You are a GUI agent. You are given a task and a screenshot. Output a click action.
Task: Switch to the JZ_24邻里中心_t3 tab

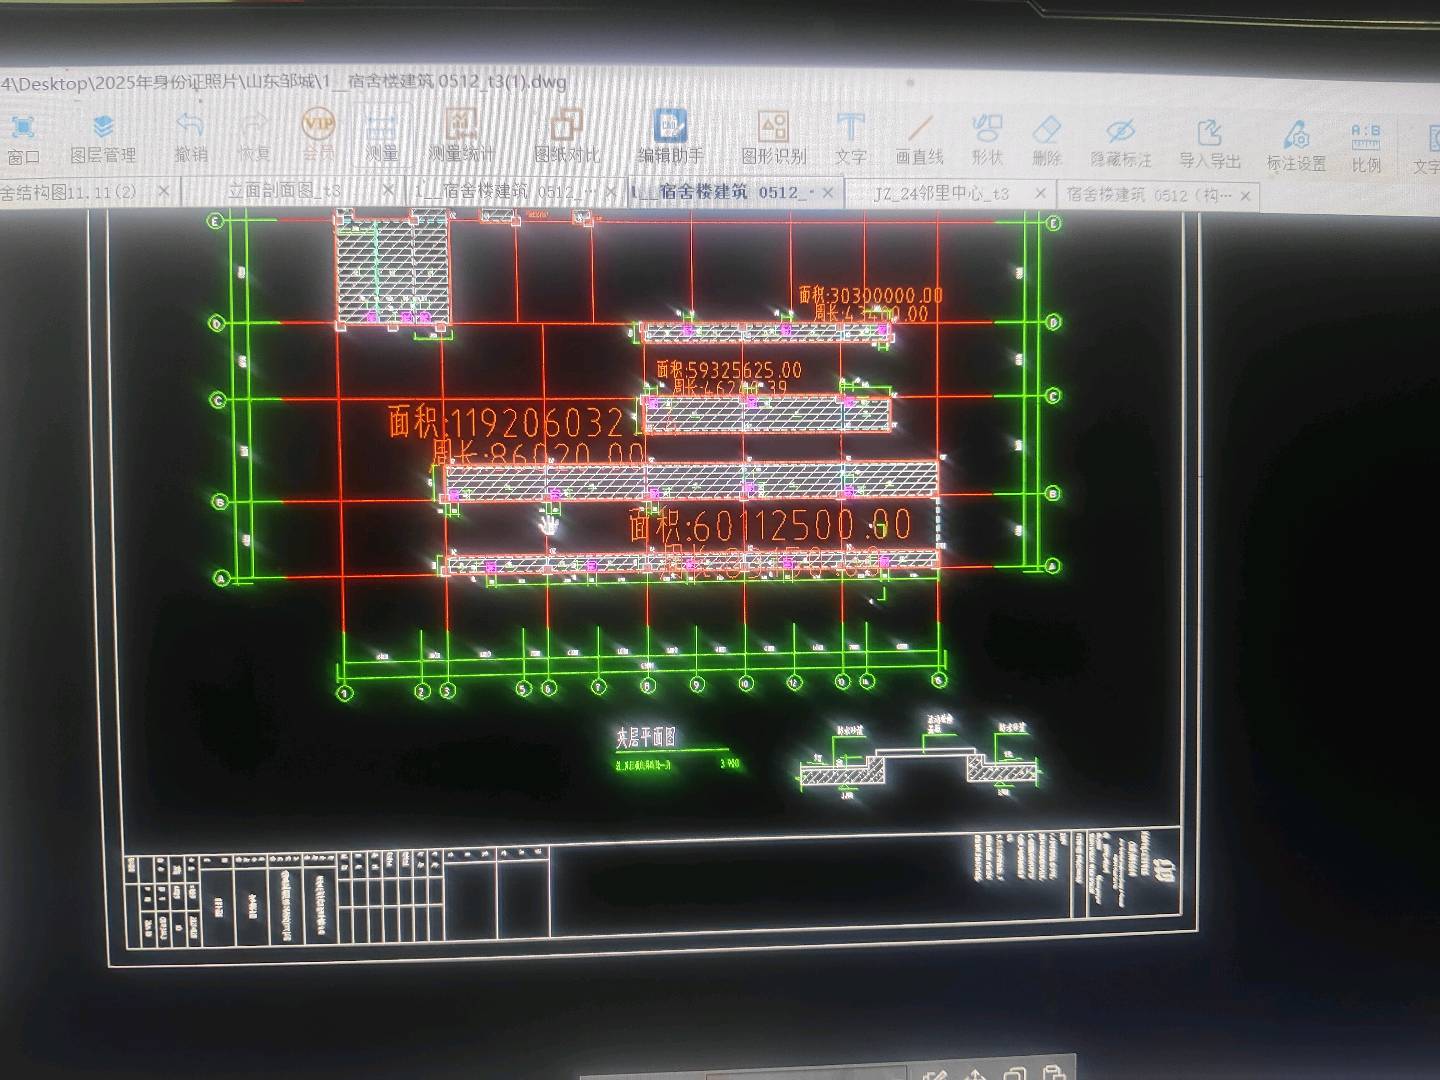click(941, 194)
